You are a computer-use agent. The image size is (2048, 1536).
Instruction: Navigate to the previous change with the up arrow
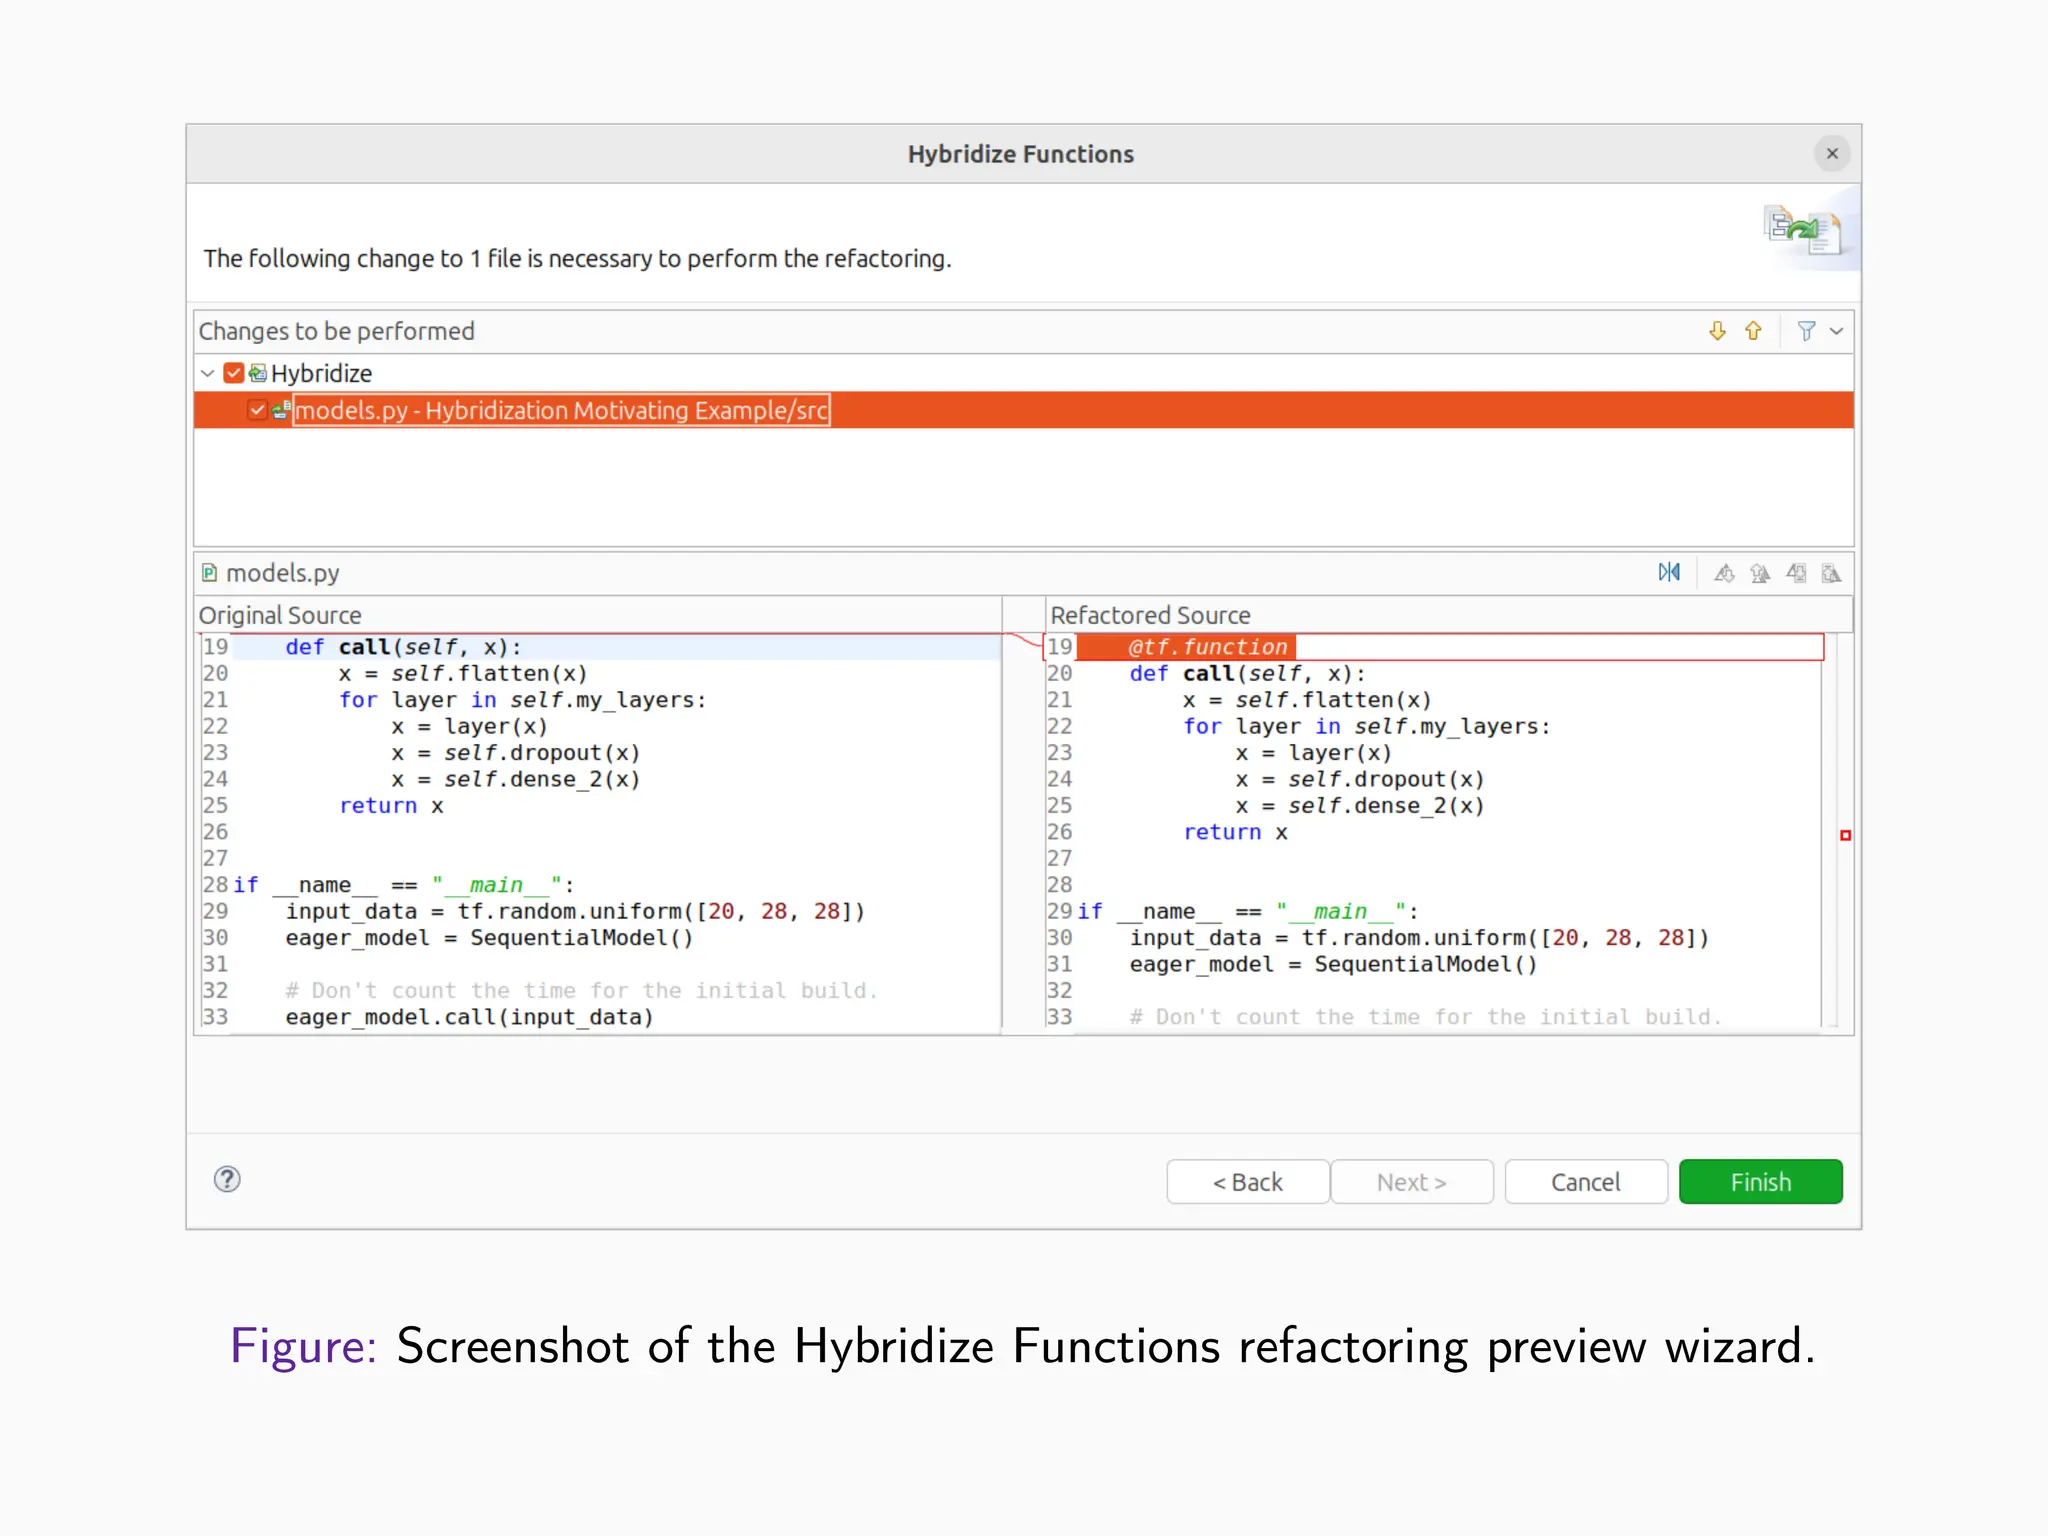[1753, 331]
